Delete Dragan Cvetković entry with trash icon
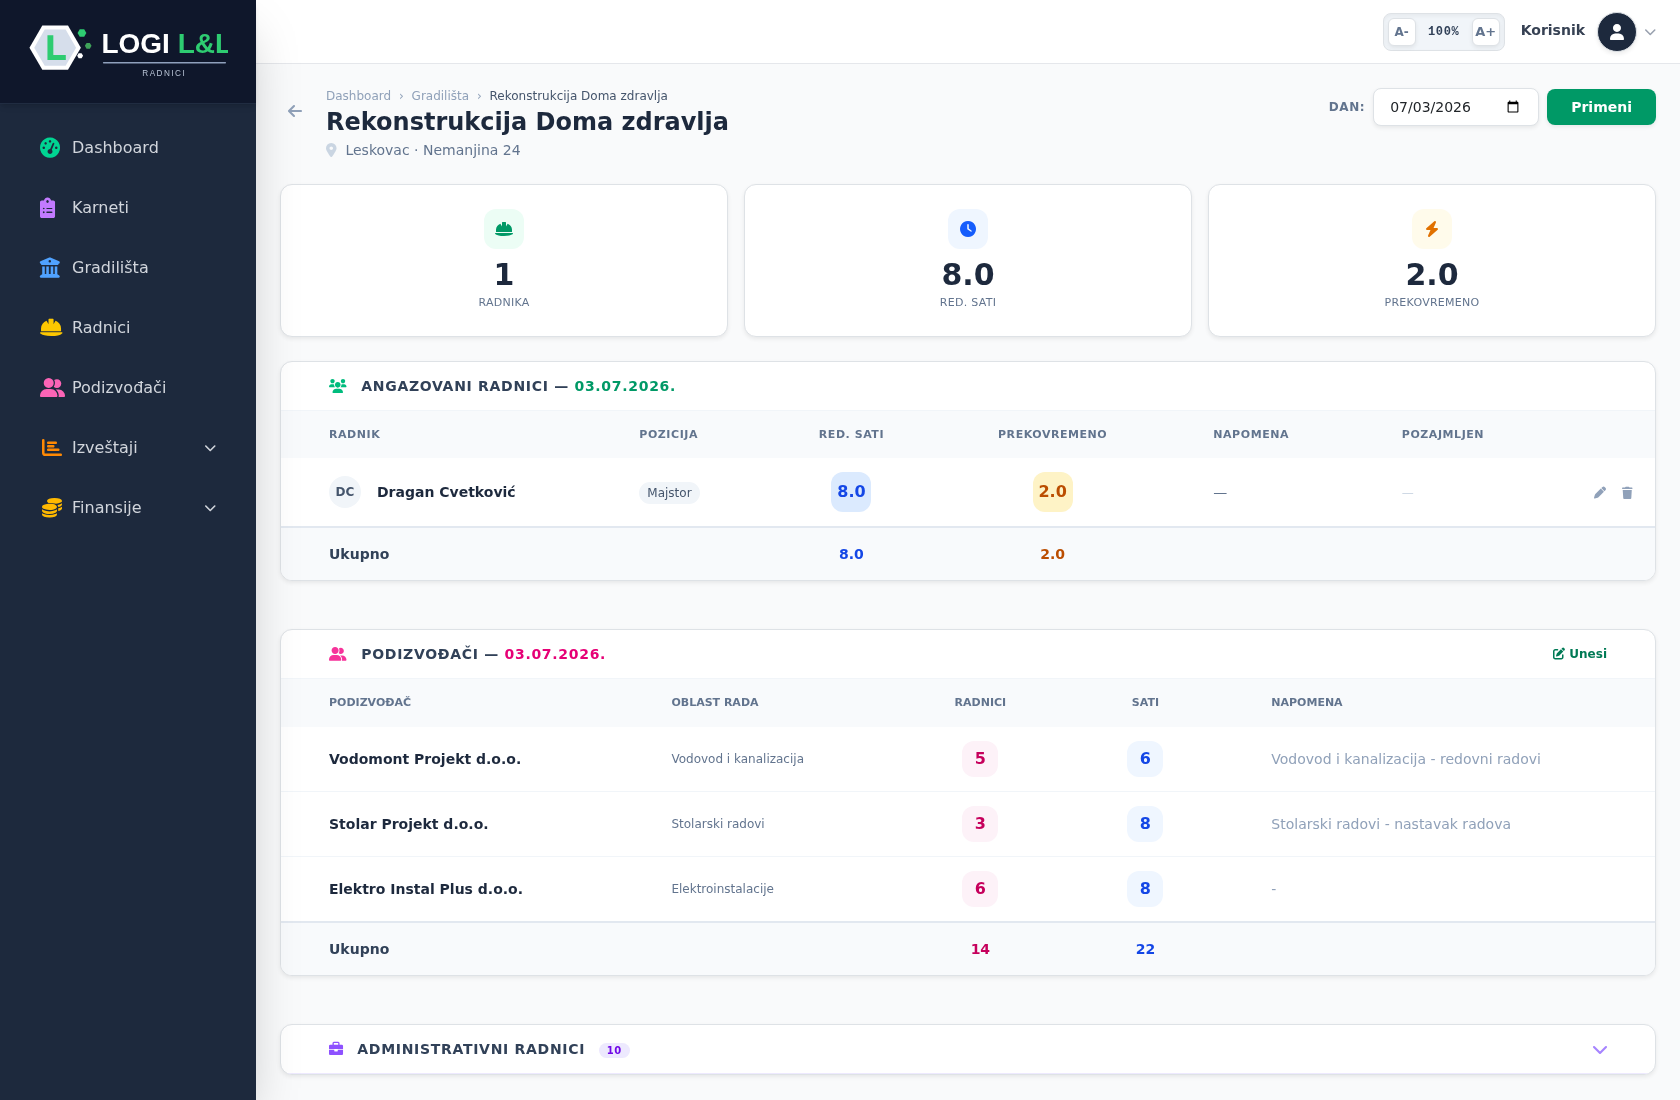 [x=1627, y=492]
